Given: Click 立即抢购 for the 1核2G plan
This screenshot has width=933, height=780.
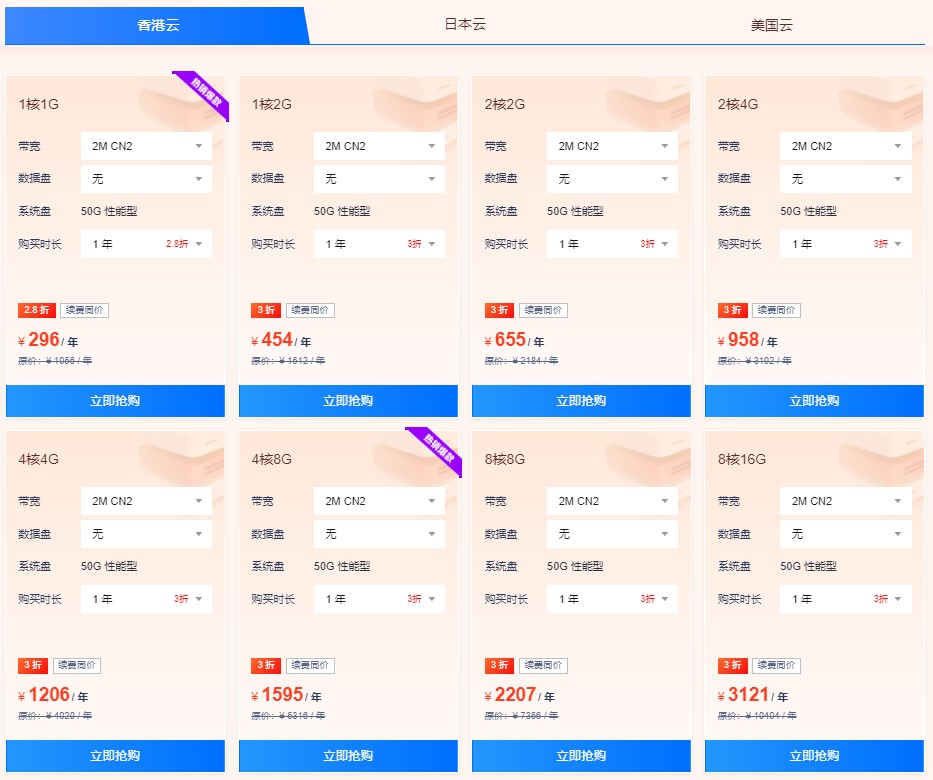Looking at the screenshot, I should click(x=348, y=400).
